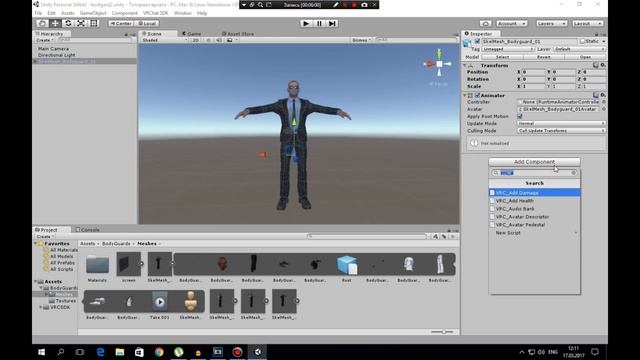Open Transform component gear settings
The width and height of the screenshot is (640, 360).
(x=603, y=65)
